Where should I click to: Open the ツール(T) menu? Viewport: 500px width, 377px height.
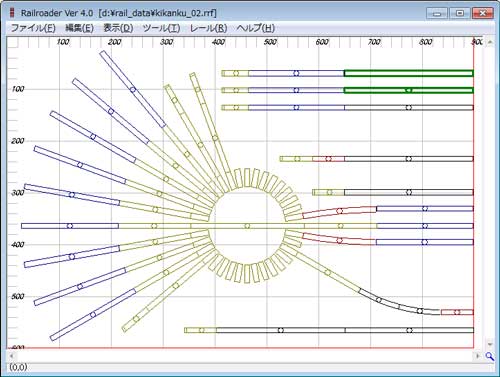coord(161,28)
